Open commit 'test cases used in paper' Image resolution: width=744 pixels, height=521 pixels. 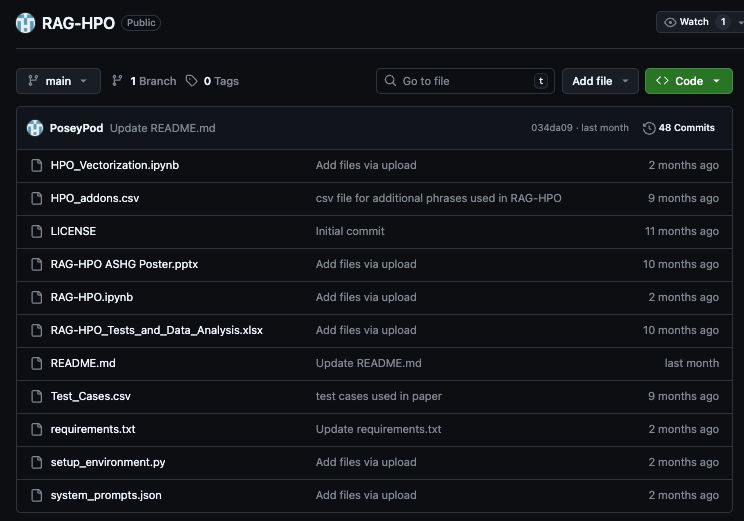tap(379, 396)
